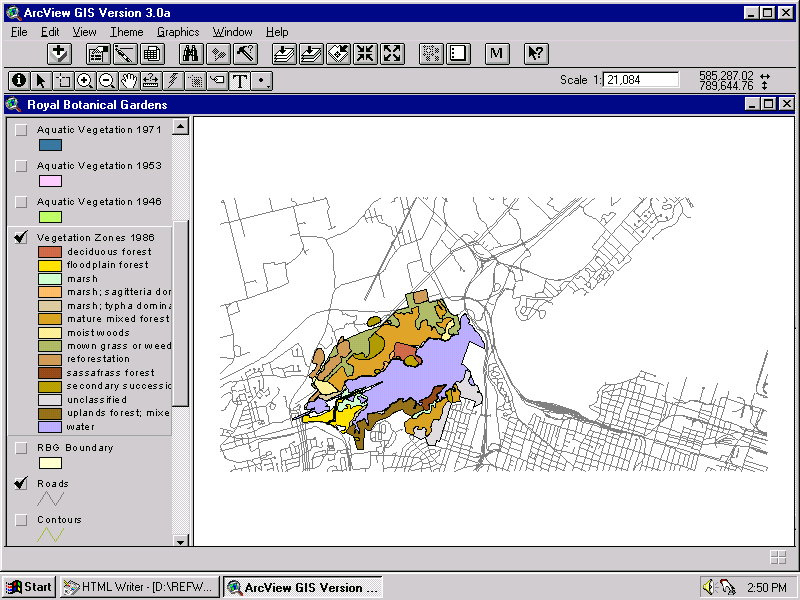Select the Identify tool
This screenshot has height=600, width=800.
coord(19,82)
